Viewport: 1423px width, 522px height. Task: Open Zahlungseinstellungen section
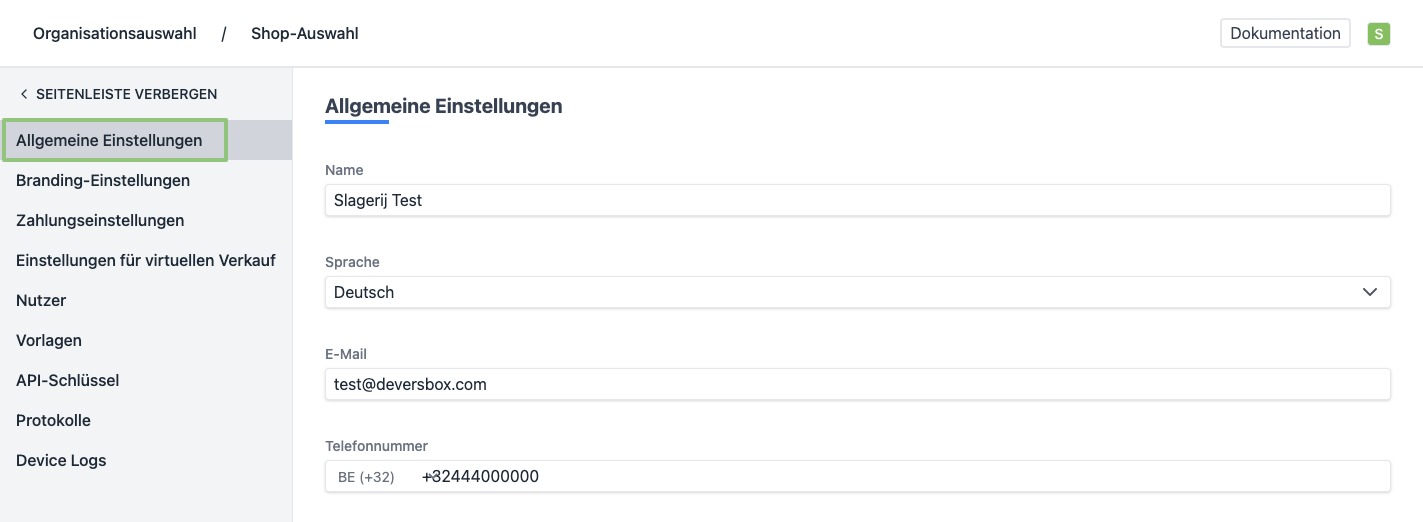tap(100, 220)
